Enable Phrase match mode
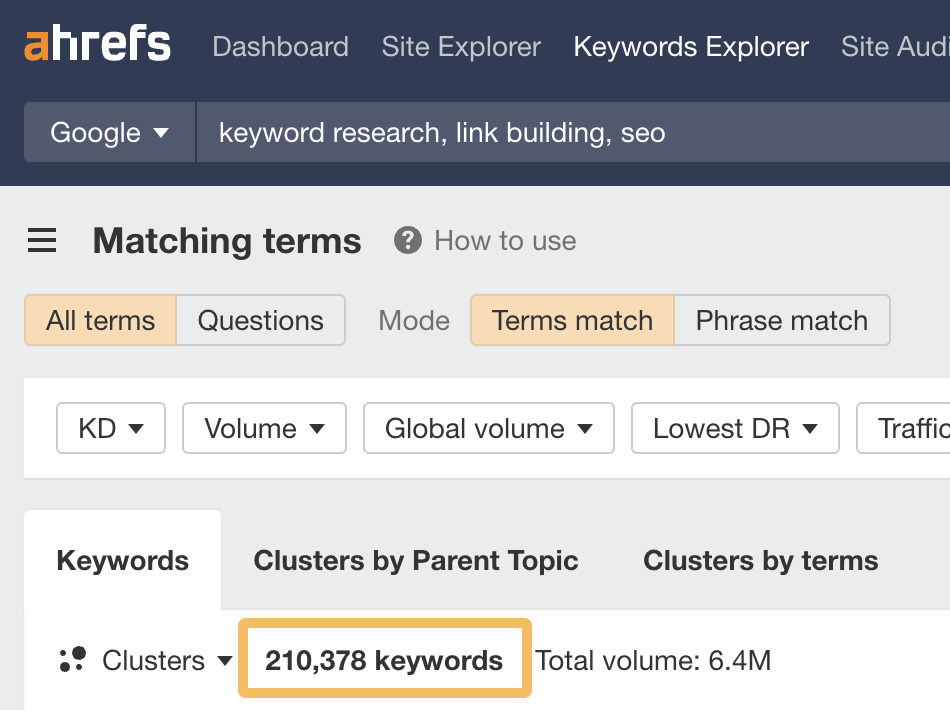 [781, 320]
